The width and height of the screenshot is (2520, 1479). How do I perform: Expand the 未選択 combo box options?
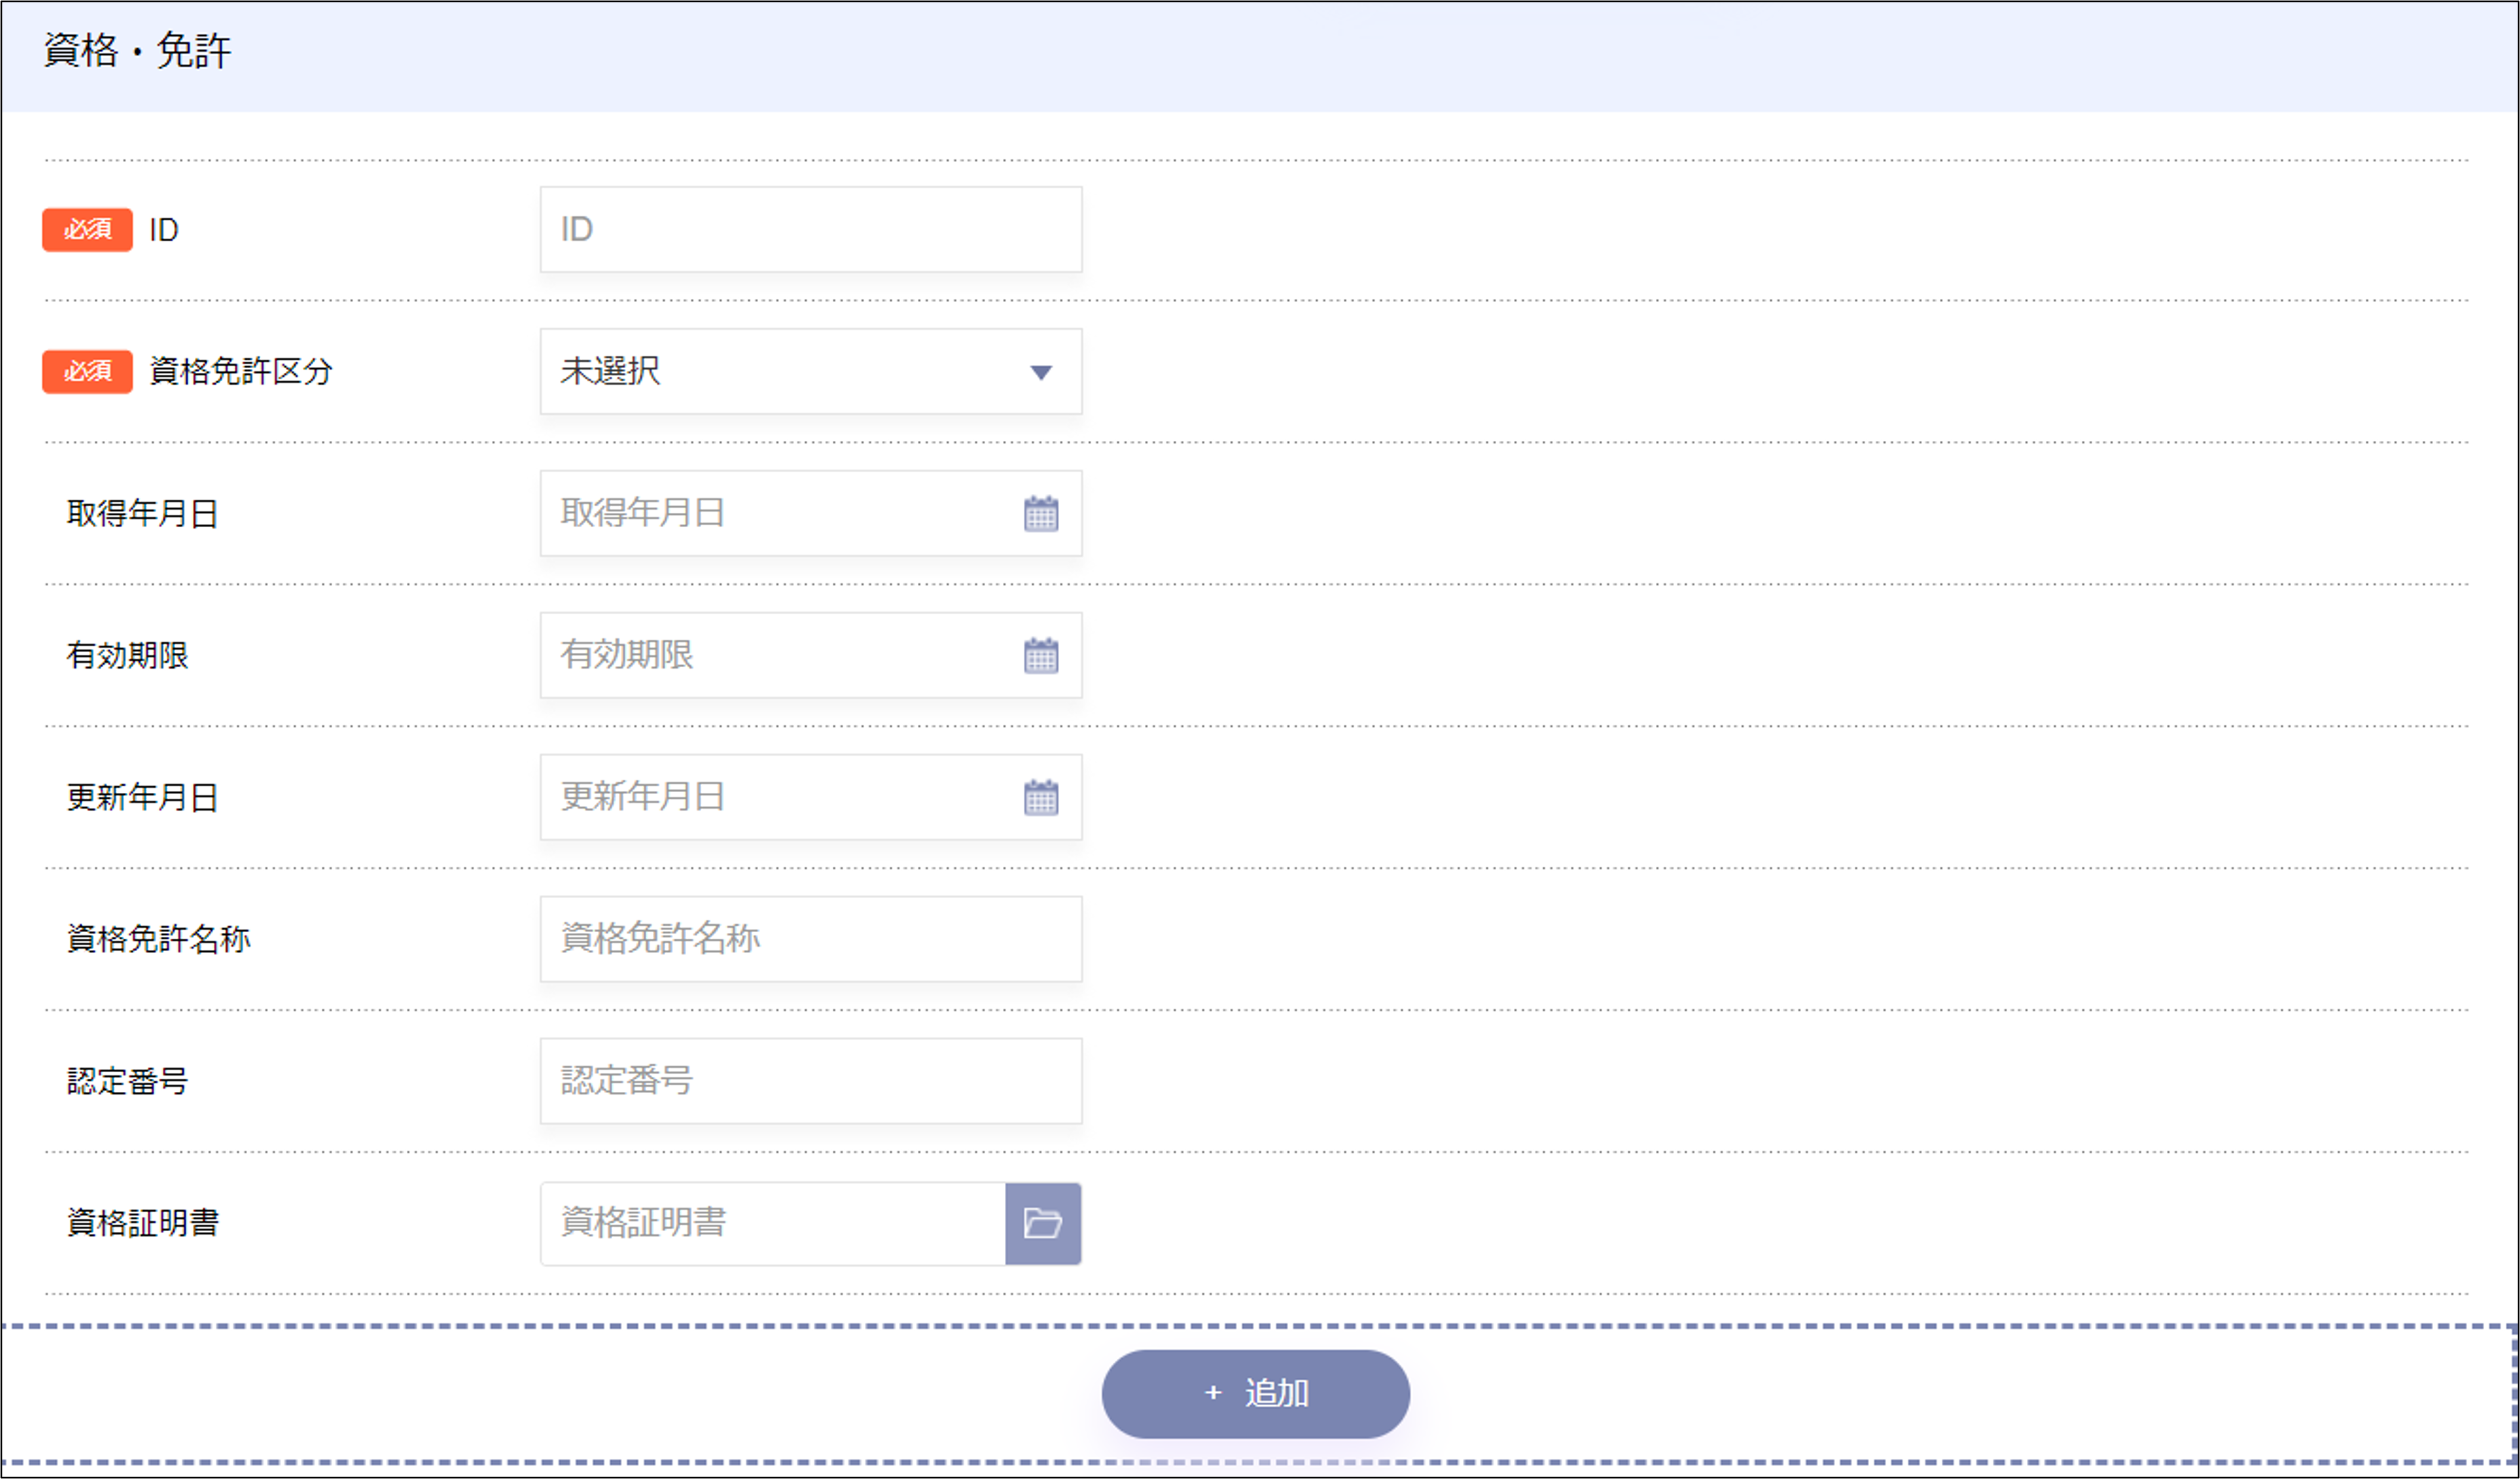click(810, 372)
